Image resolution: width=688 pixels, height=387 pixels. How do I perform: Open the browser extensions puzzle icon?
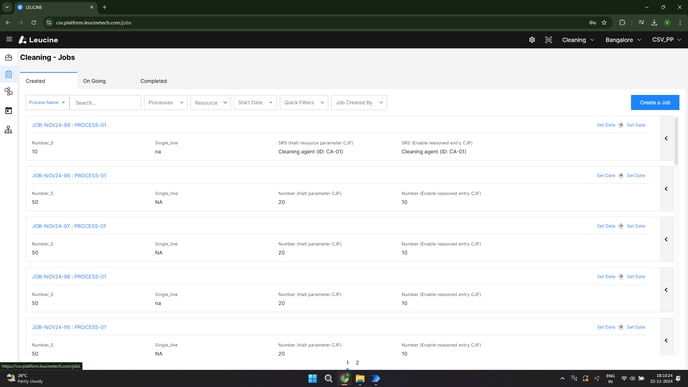(622, 22)
